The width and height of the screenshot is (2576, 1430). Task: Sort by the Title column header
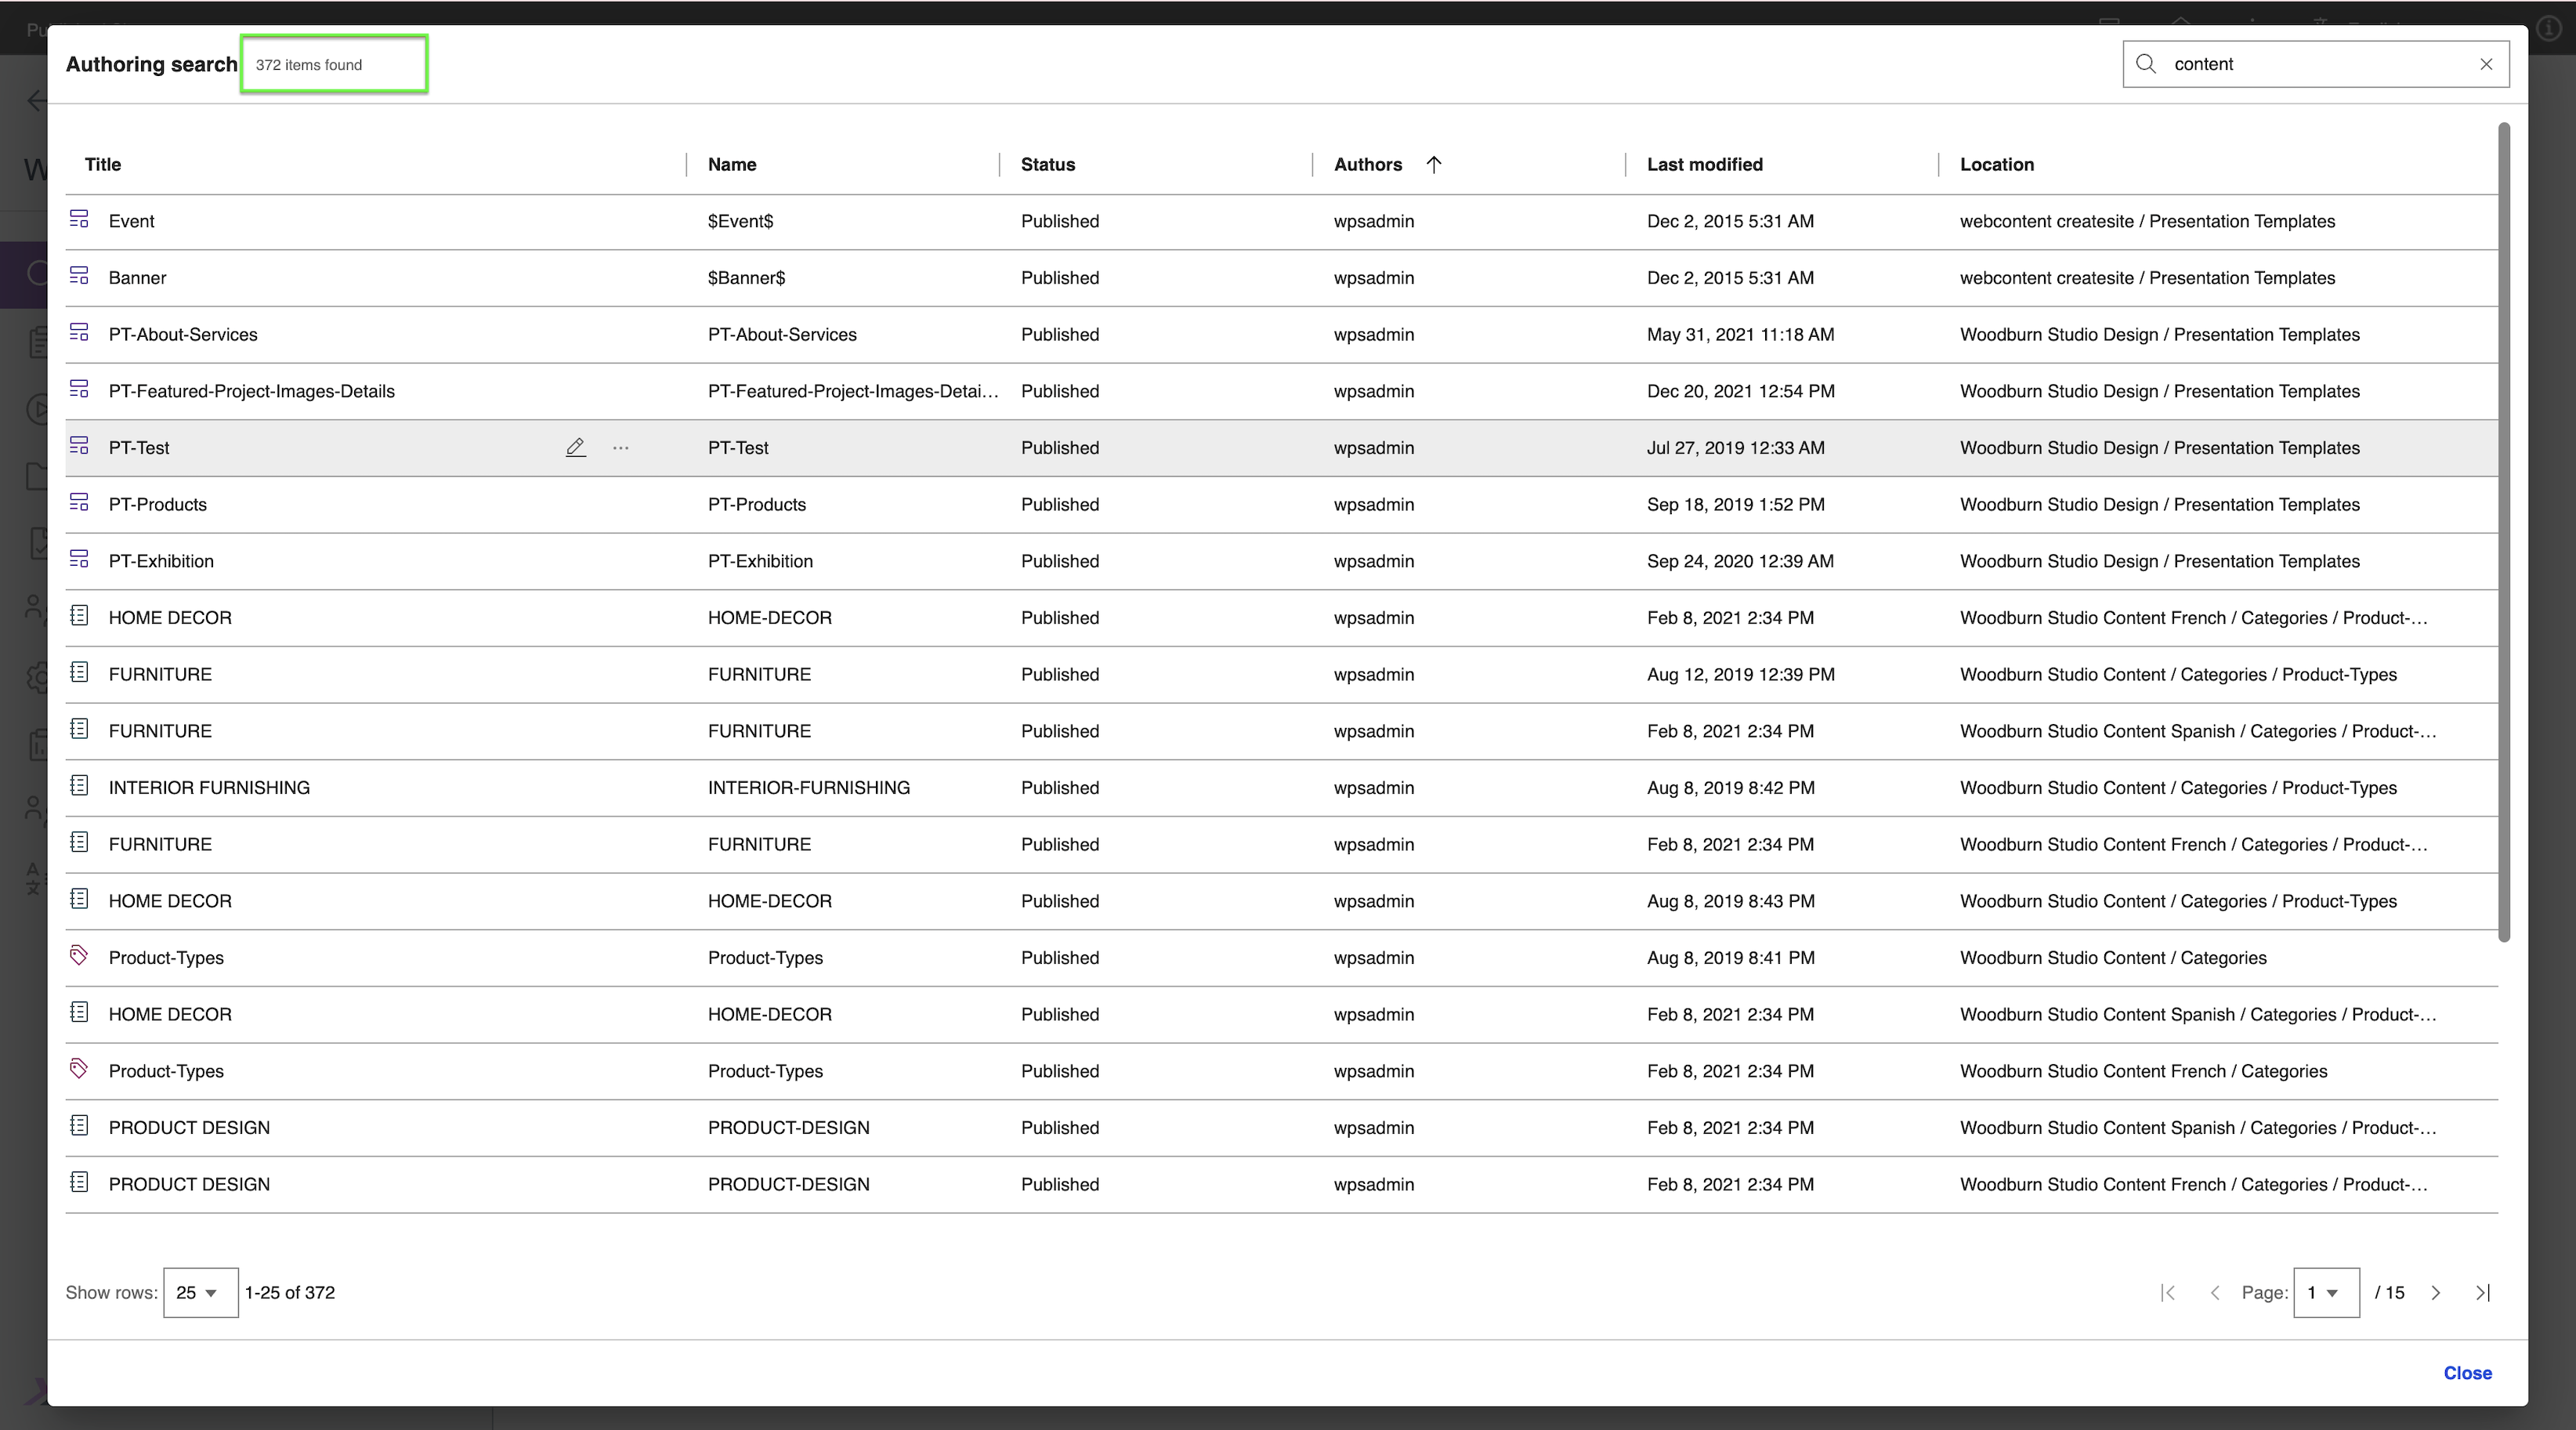coord(103,165)
